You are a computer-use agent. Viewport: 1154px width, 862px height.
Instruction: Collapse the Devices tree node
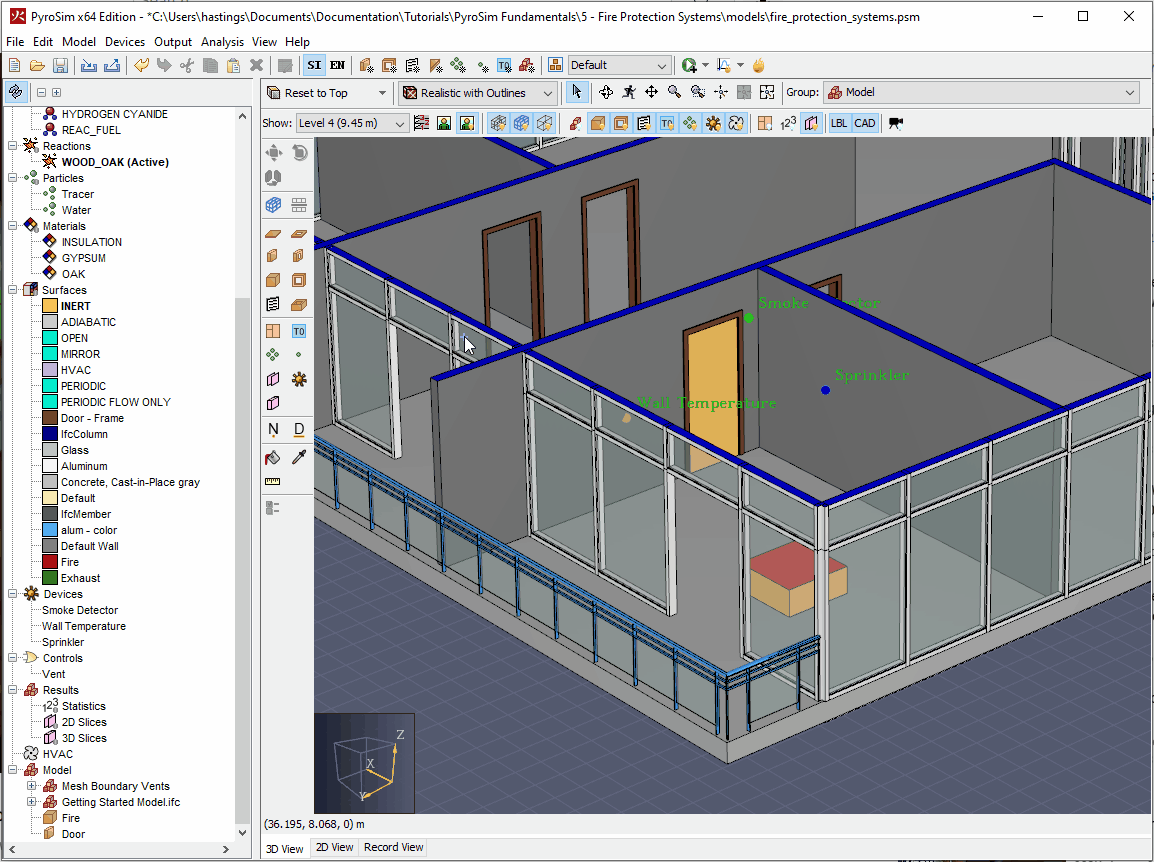click(x=13, y=594)
